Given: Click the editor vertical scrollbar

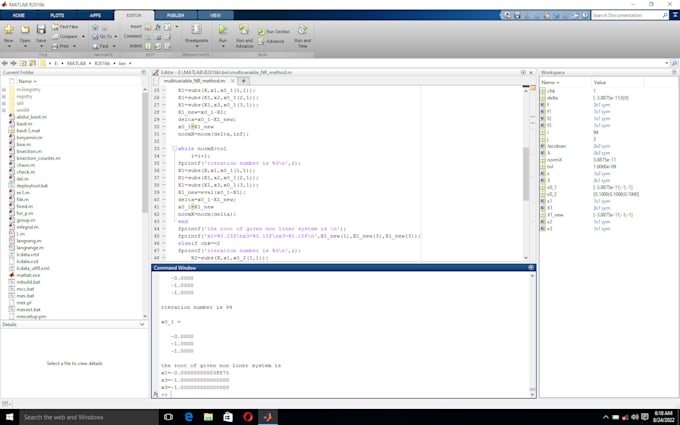Looking at the screenshot, I should coord(526,173).
